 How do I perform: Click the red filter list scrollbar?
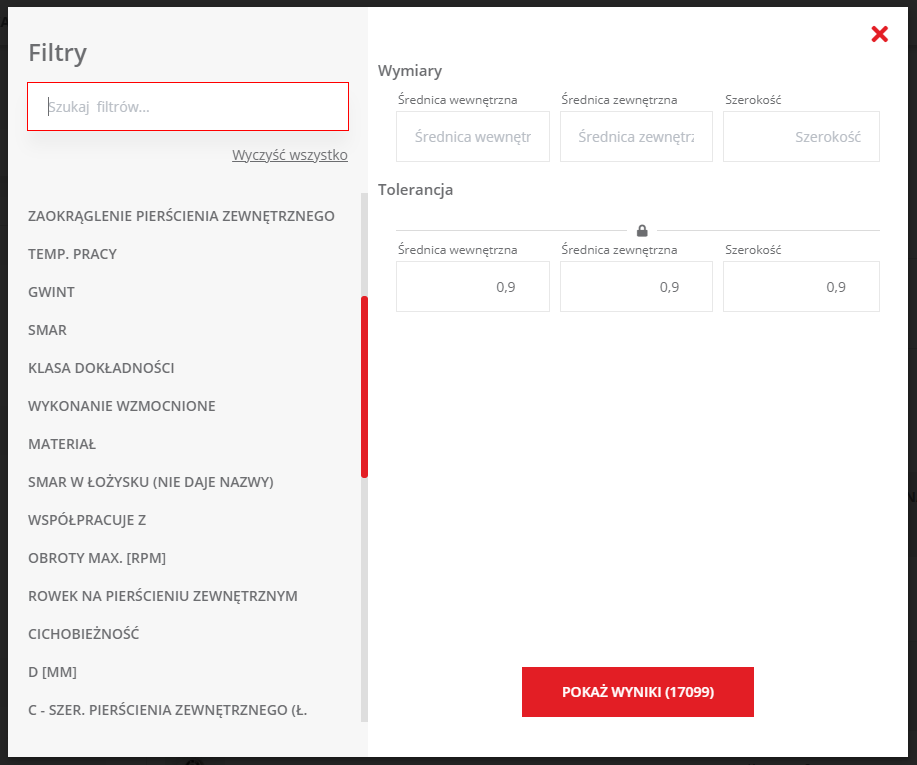pos(365,386)
